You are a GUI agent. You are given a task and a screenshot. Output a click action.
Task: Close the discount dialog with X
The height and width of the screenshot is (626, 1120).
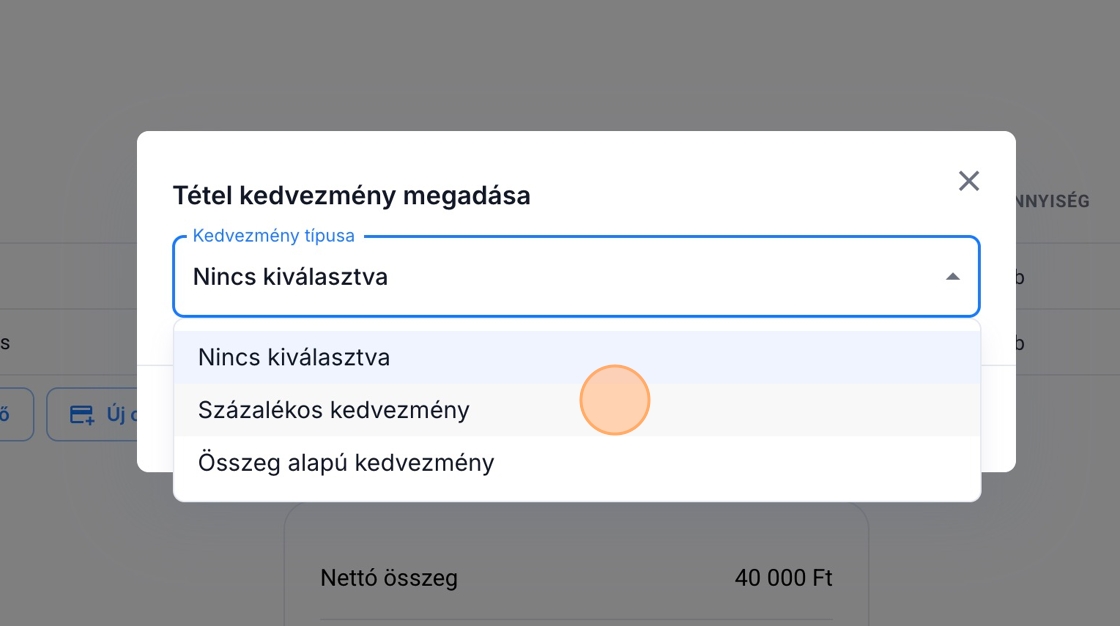[x=968, y=181]
